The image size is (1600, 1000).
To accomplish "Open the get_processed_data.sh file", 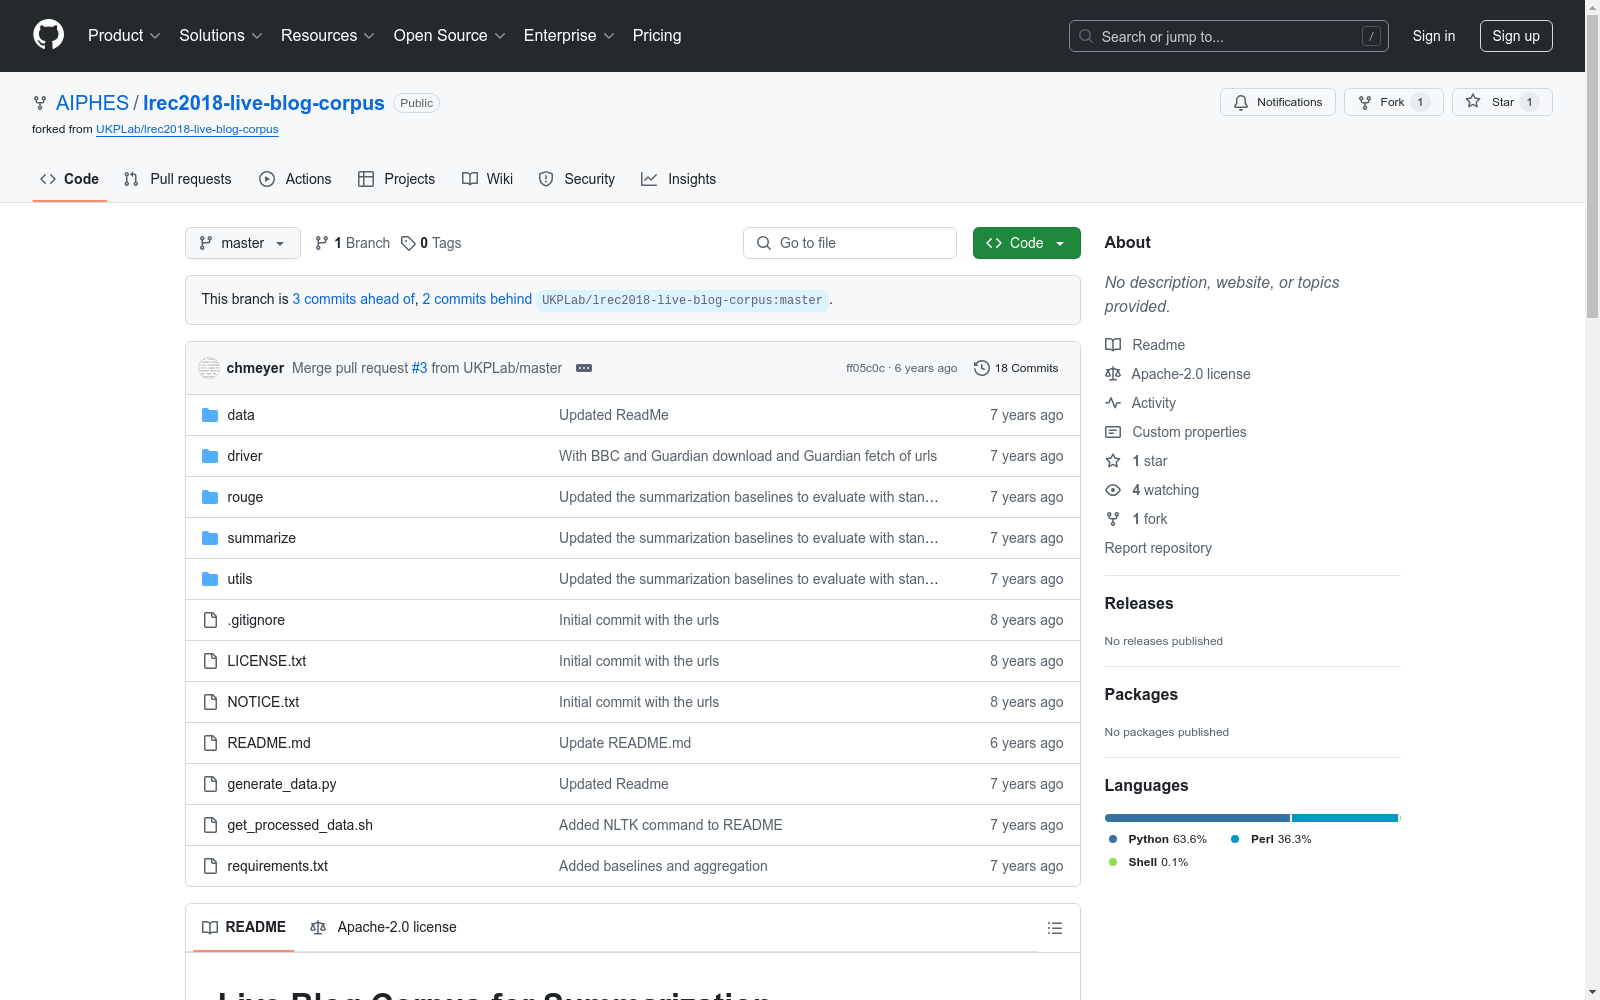I will click(300, 825).
